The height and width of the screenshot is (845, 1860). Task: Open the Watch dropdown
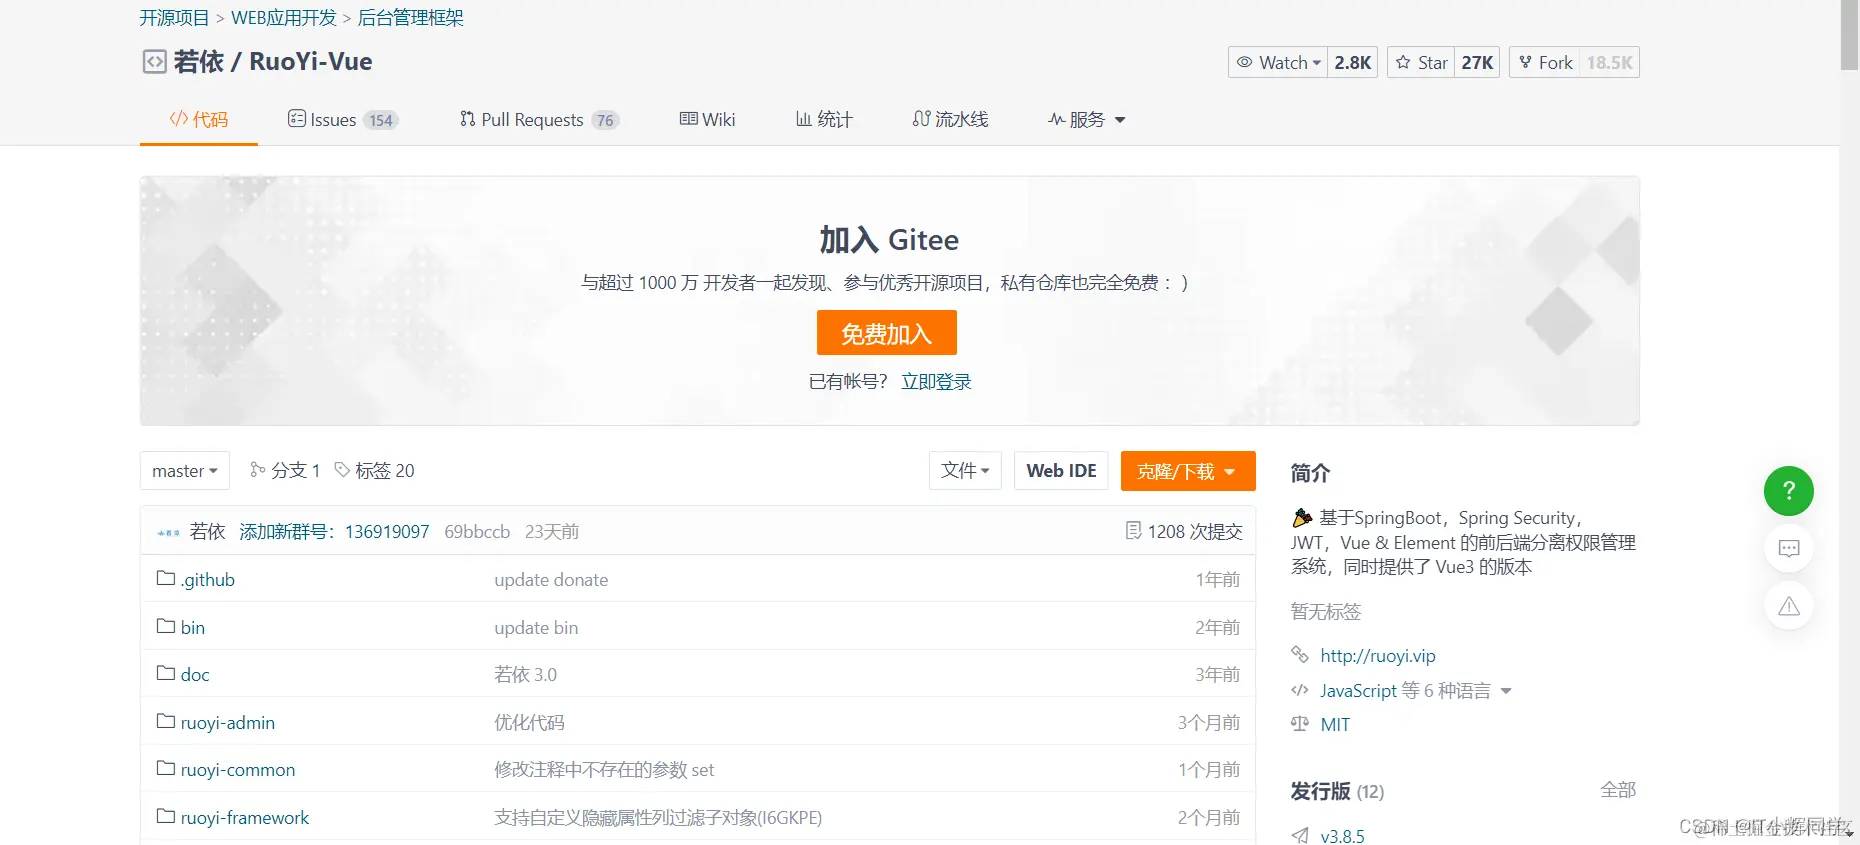1278,62
